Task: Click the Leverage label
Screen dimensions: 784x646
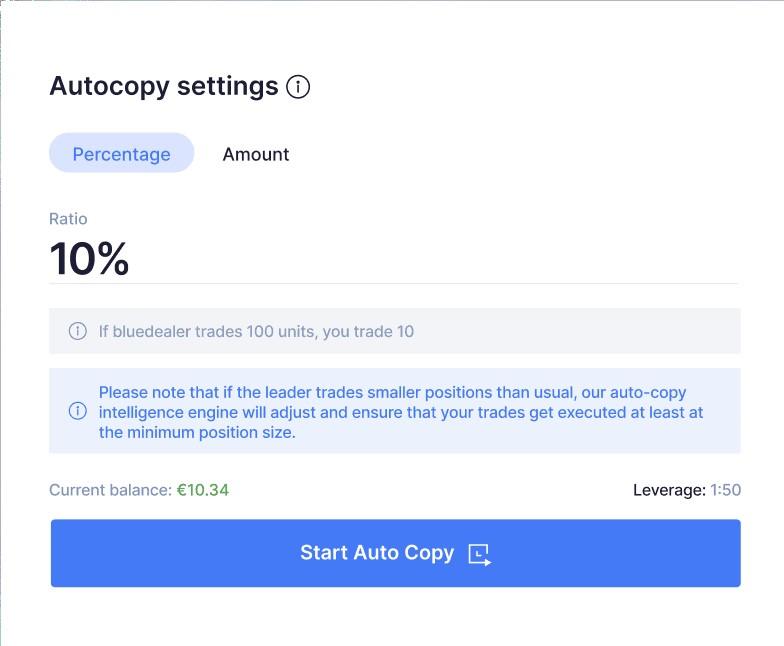Action: point(669,490)
